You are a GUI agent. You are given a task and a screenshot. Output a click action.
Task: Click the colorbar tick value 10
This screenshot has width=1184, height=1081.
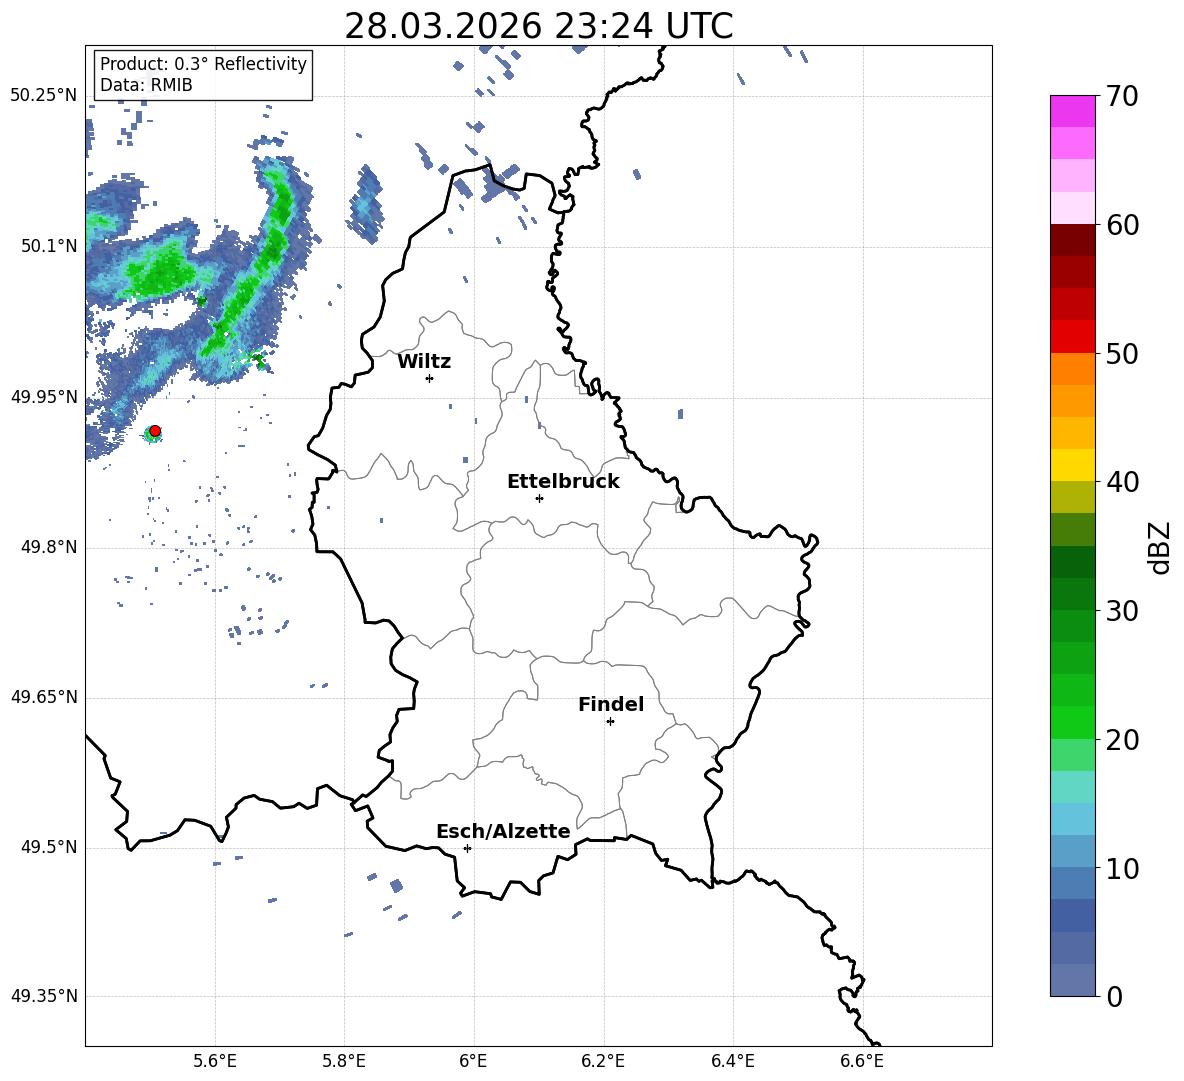1122,868
